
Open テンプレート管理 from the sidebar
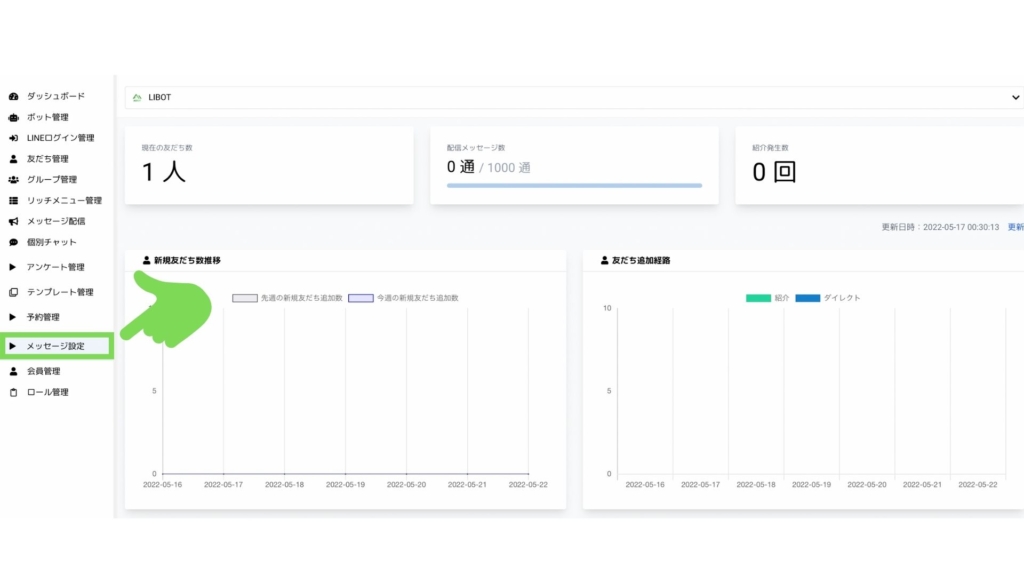tap(59, 292)
